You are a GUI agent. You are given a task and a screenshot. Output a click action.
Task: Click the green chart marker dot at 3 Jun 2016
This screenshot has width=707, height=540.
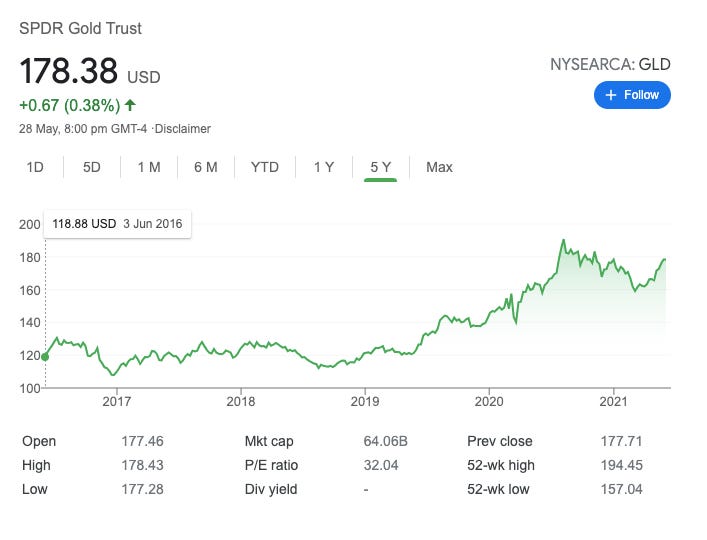click(x=45, y=357)
